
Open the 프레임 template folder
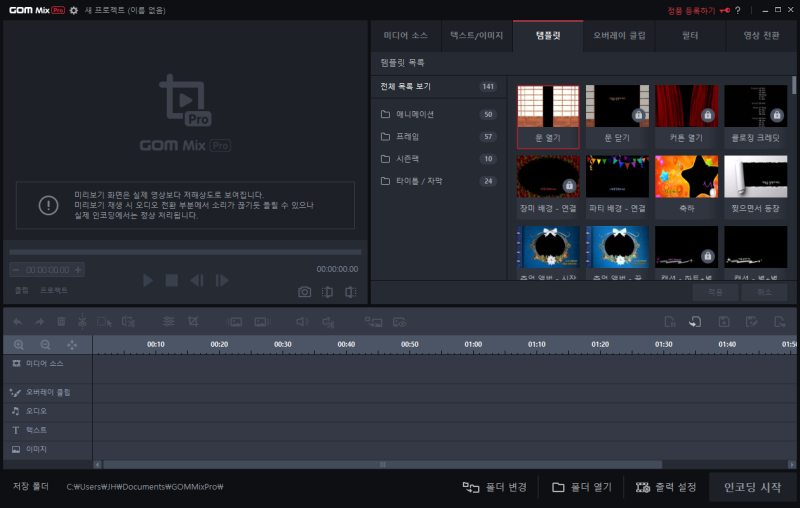pos(439,137)
